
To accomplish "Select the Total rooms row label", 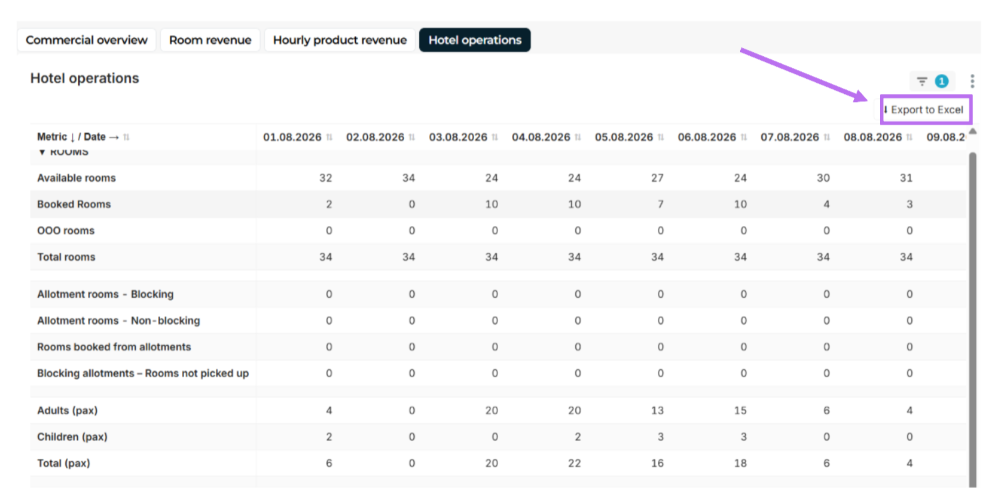I will 66,257.
